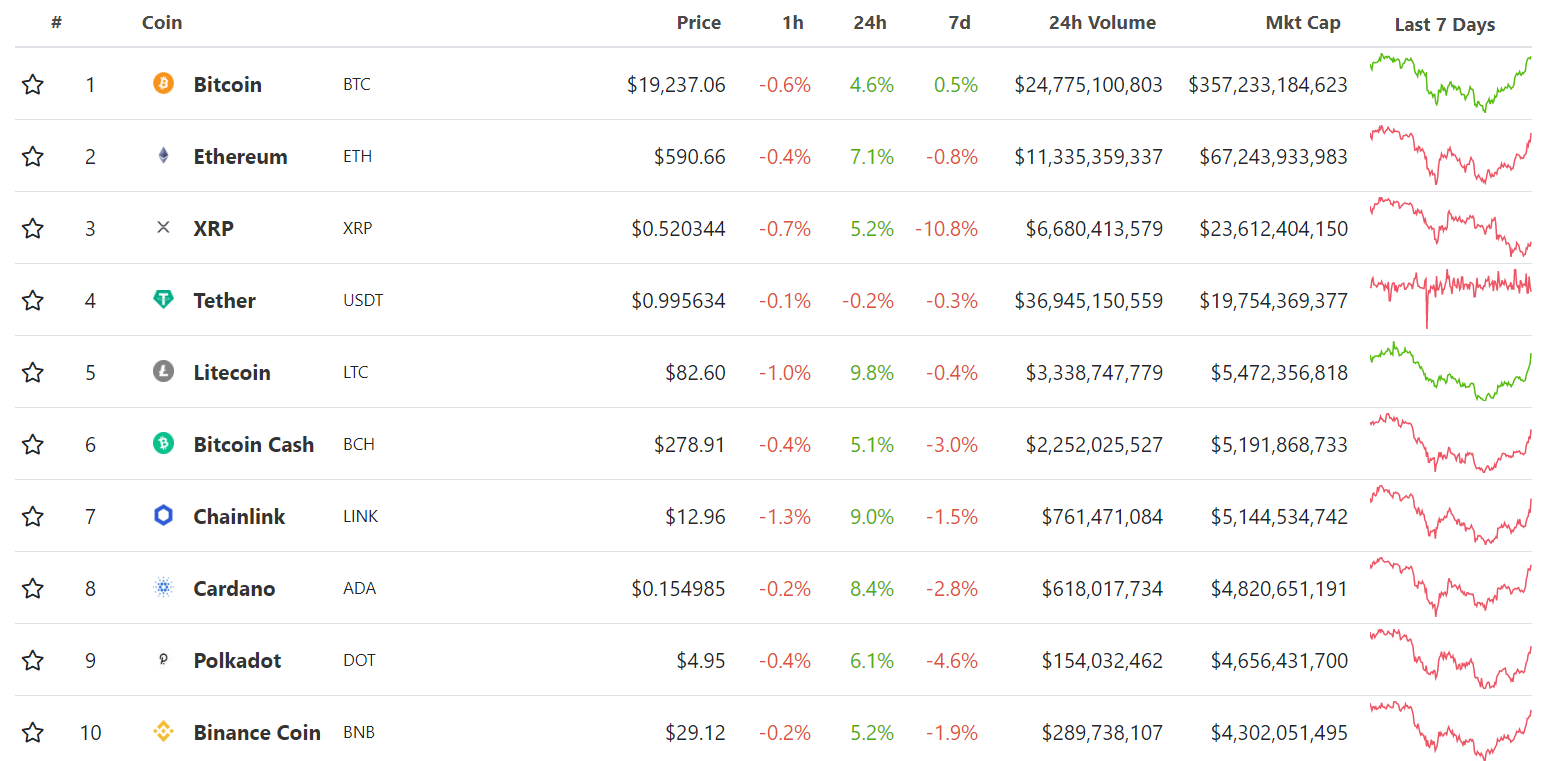The image size is (1550, 761).
Task: Sort by the 7d change column header
Action: coord(959,22)
